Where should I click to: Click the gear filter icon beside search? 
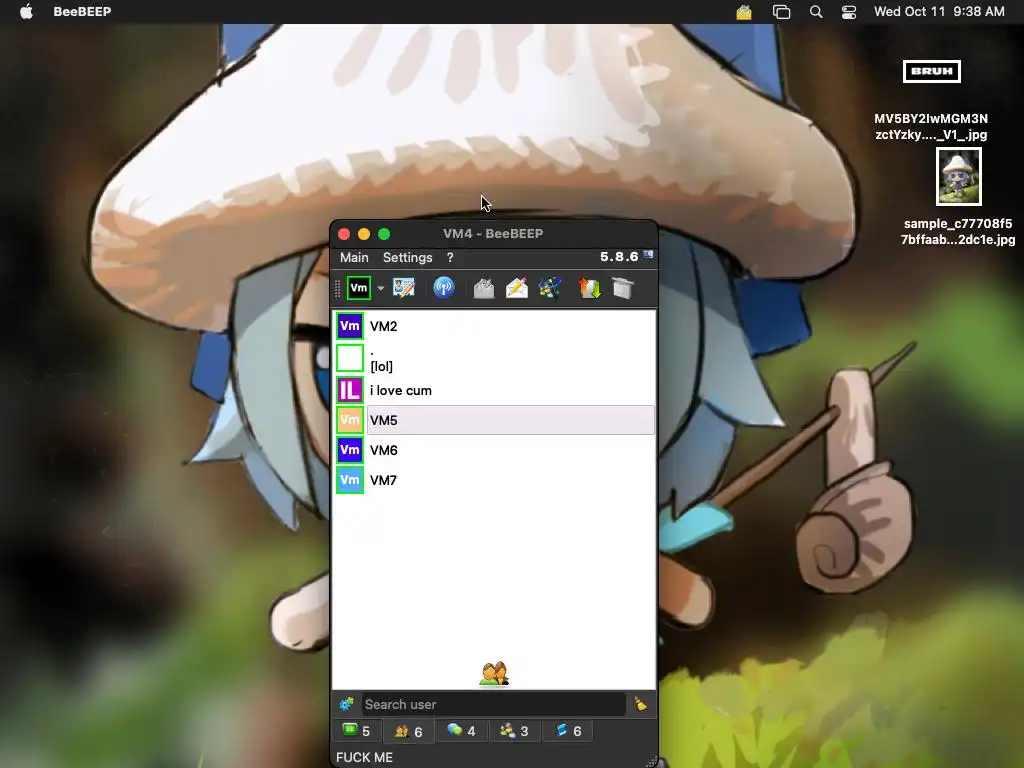347,704
